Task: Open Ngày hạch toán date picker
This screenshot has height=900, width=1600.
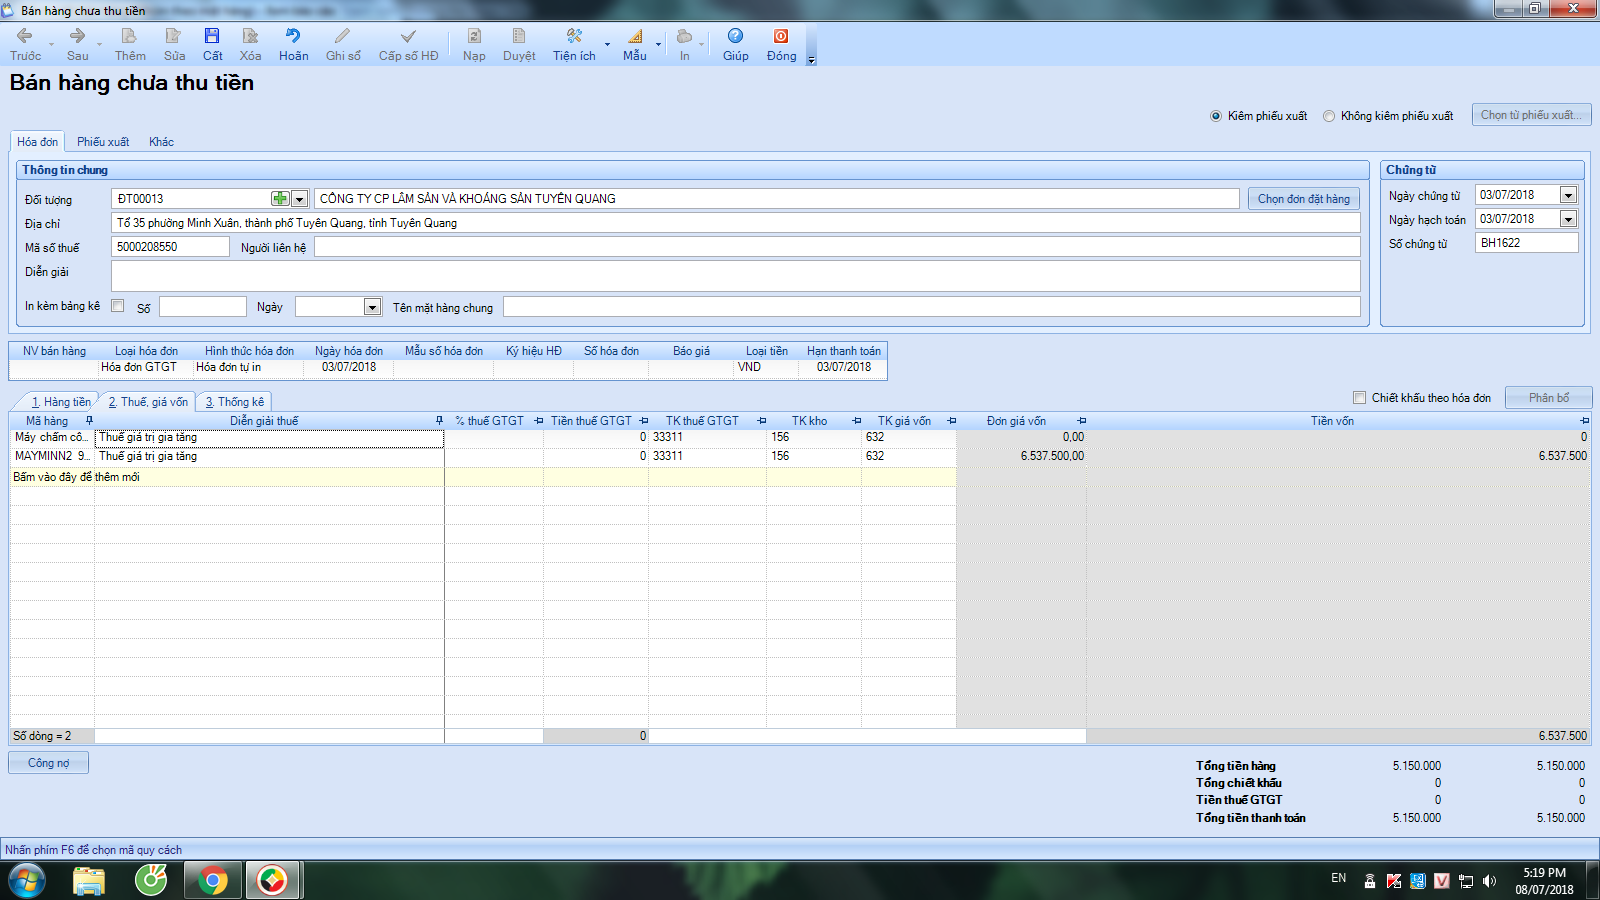Action: [1568, 219]
